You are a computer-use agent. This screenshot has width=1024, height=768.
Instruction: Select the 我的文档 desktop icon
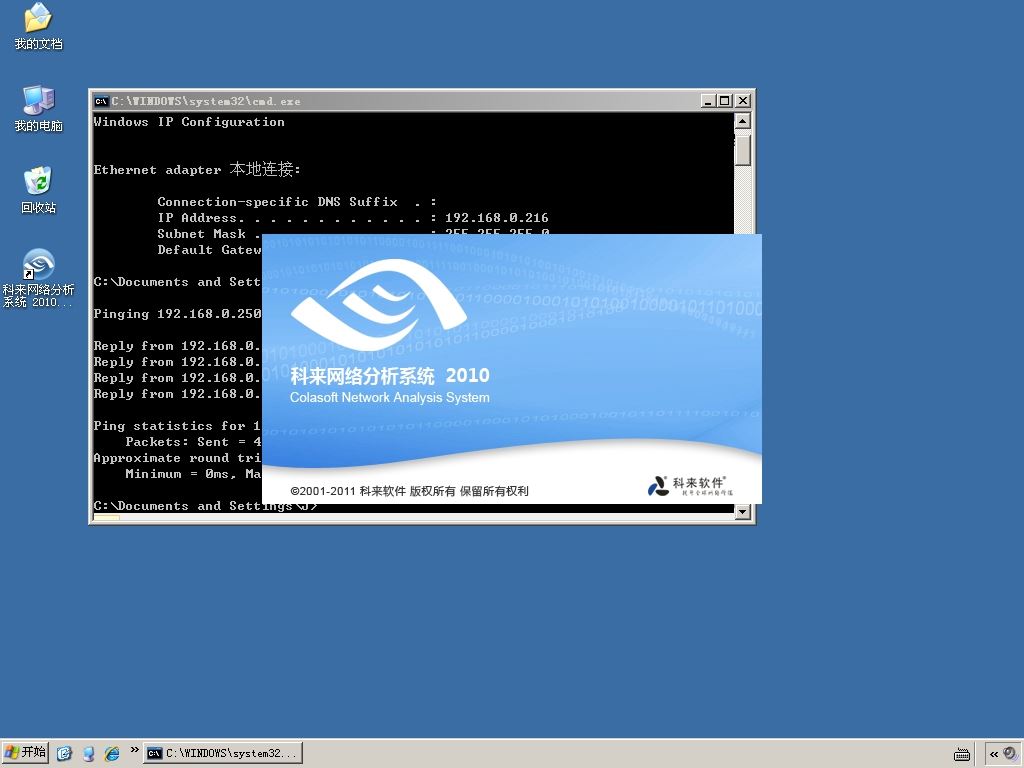pos(38,26)
